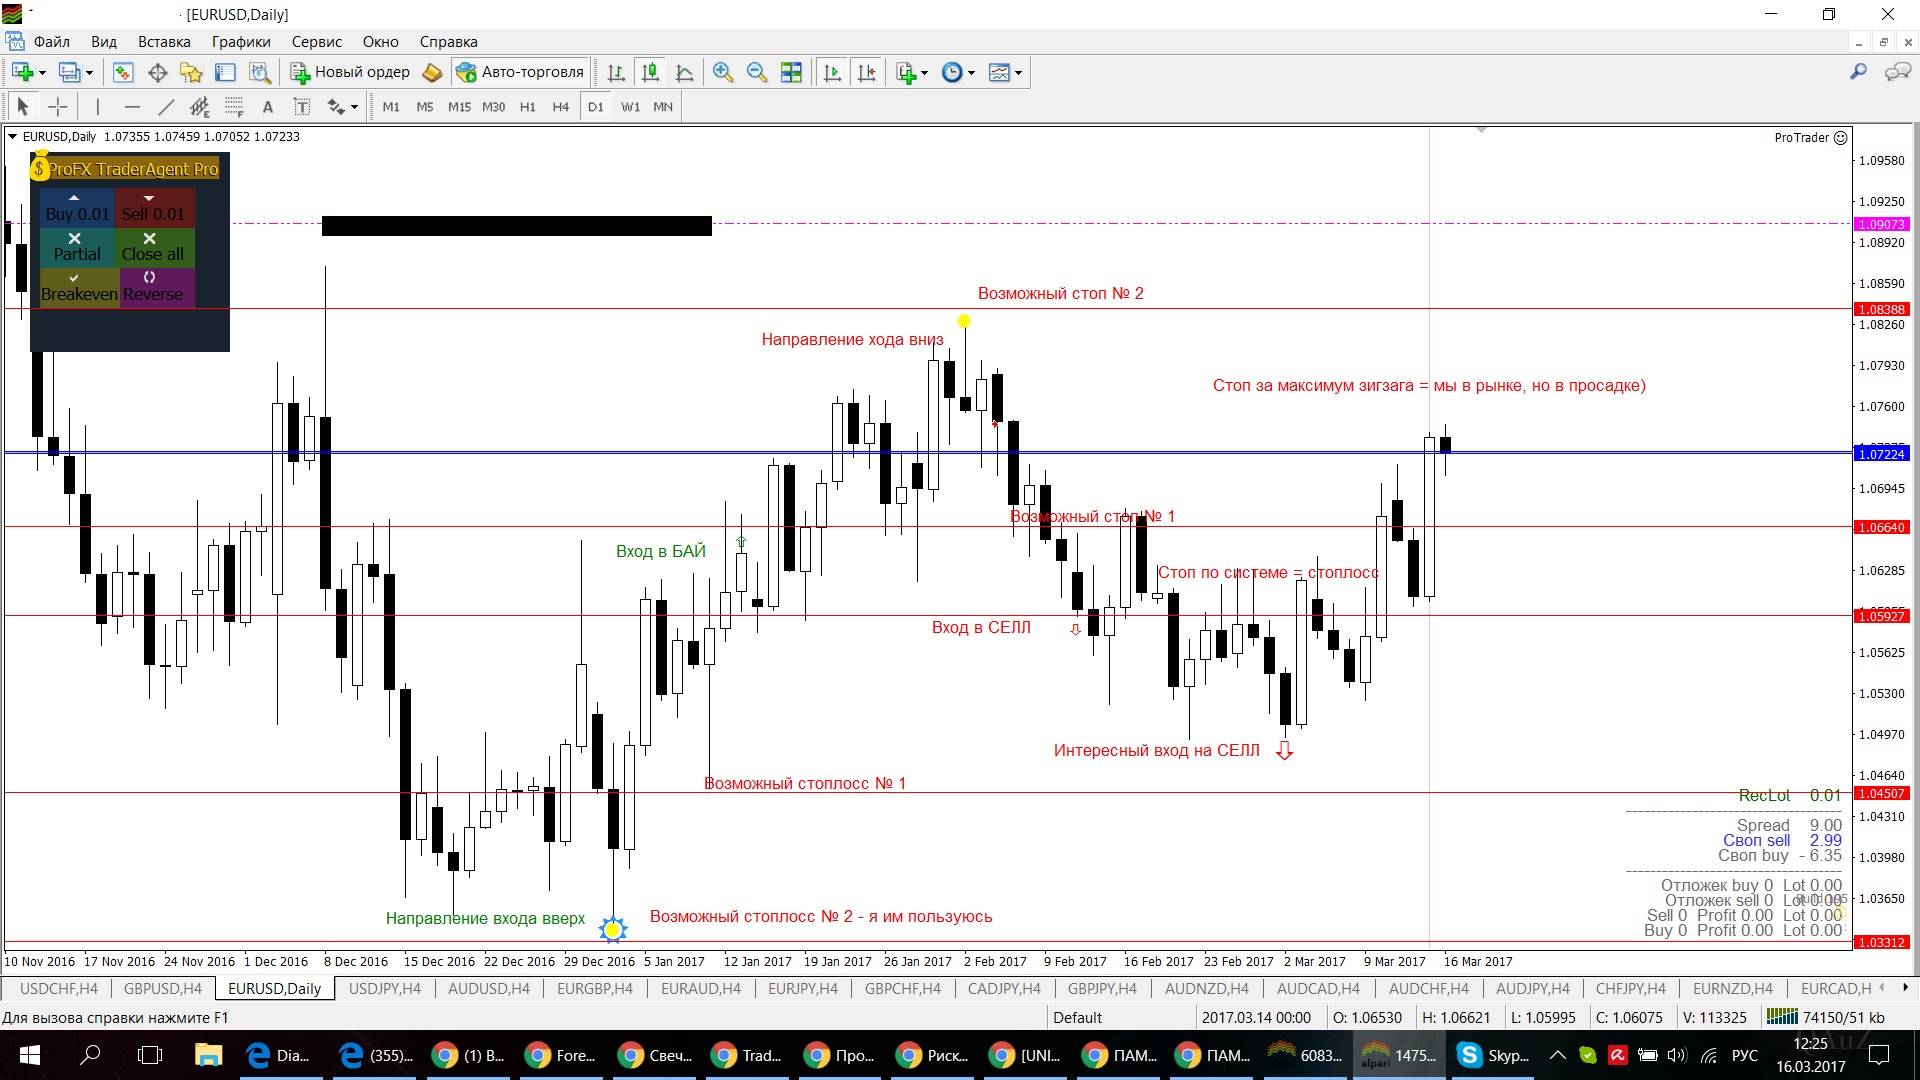Tile chart windows icon
Image resolution: width=1920 pixels, height=1080 pixels.
[x=791, y=72]
